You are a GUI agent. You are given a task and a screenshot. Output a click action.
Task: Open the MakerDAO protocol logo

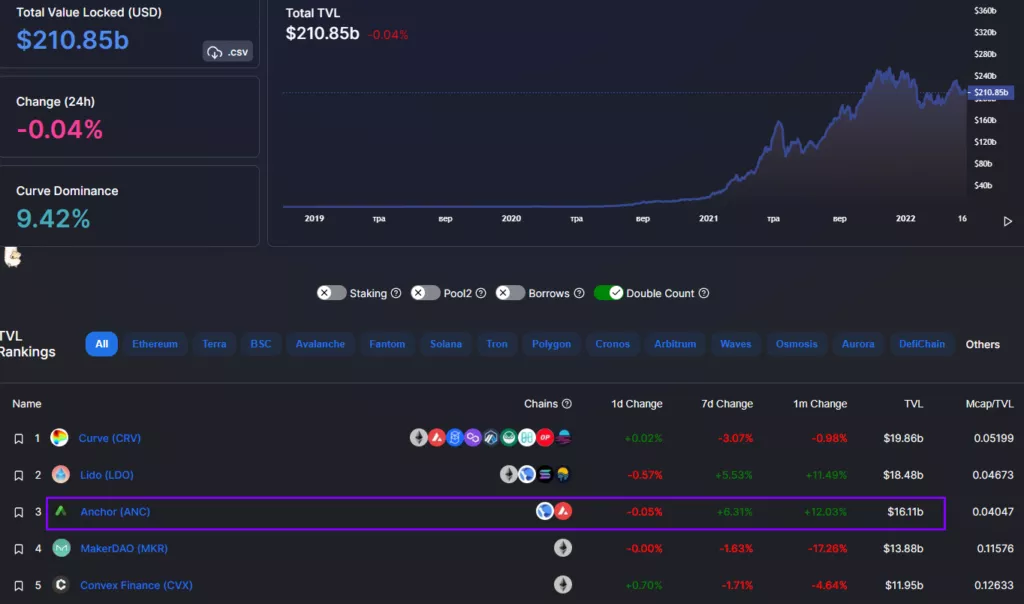[60, 548]
